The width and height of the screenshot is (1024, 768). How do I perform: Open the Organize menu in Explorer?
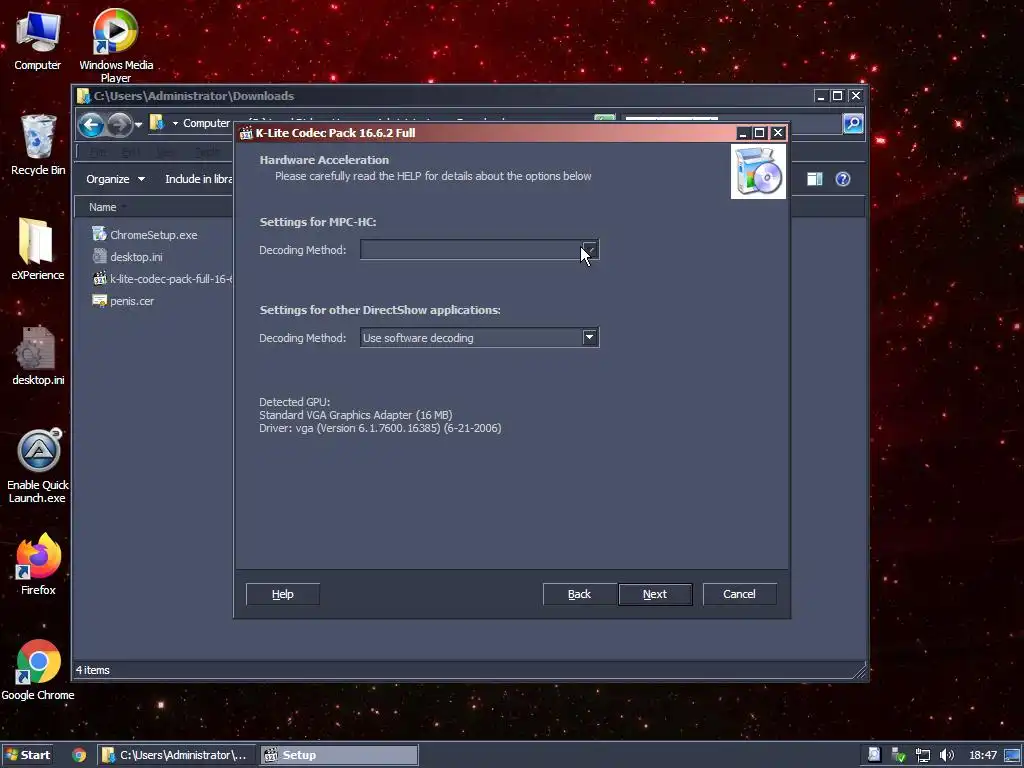[x=116, y=179]
